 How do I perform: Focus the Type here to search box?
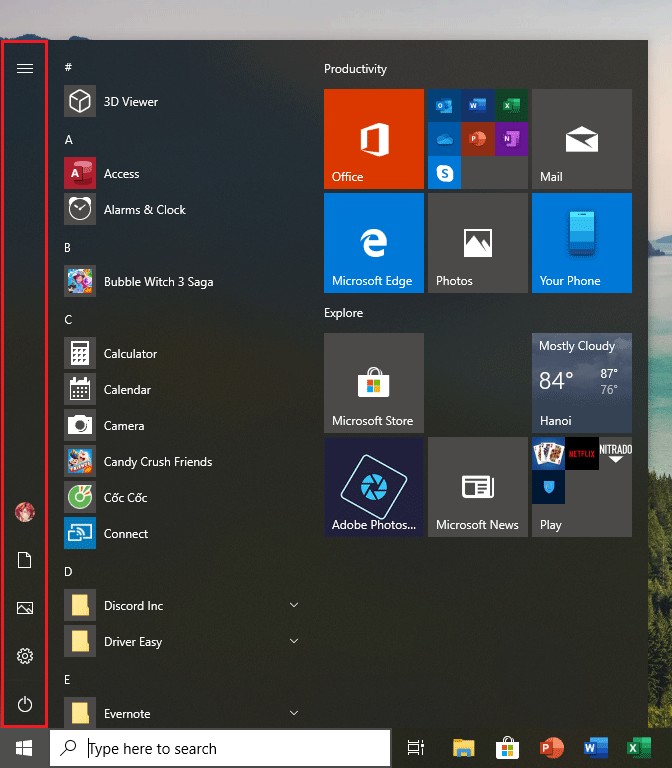point(220,748)
